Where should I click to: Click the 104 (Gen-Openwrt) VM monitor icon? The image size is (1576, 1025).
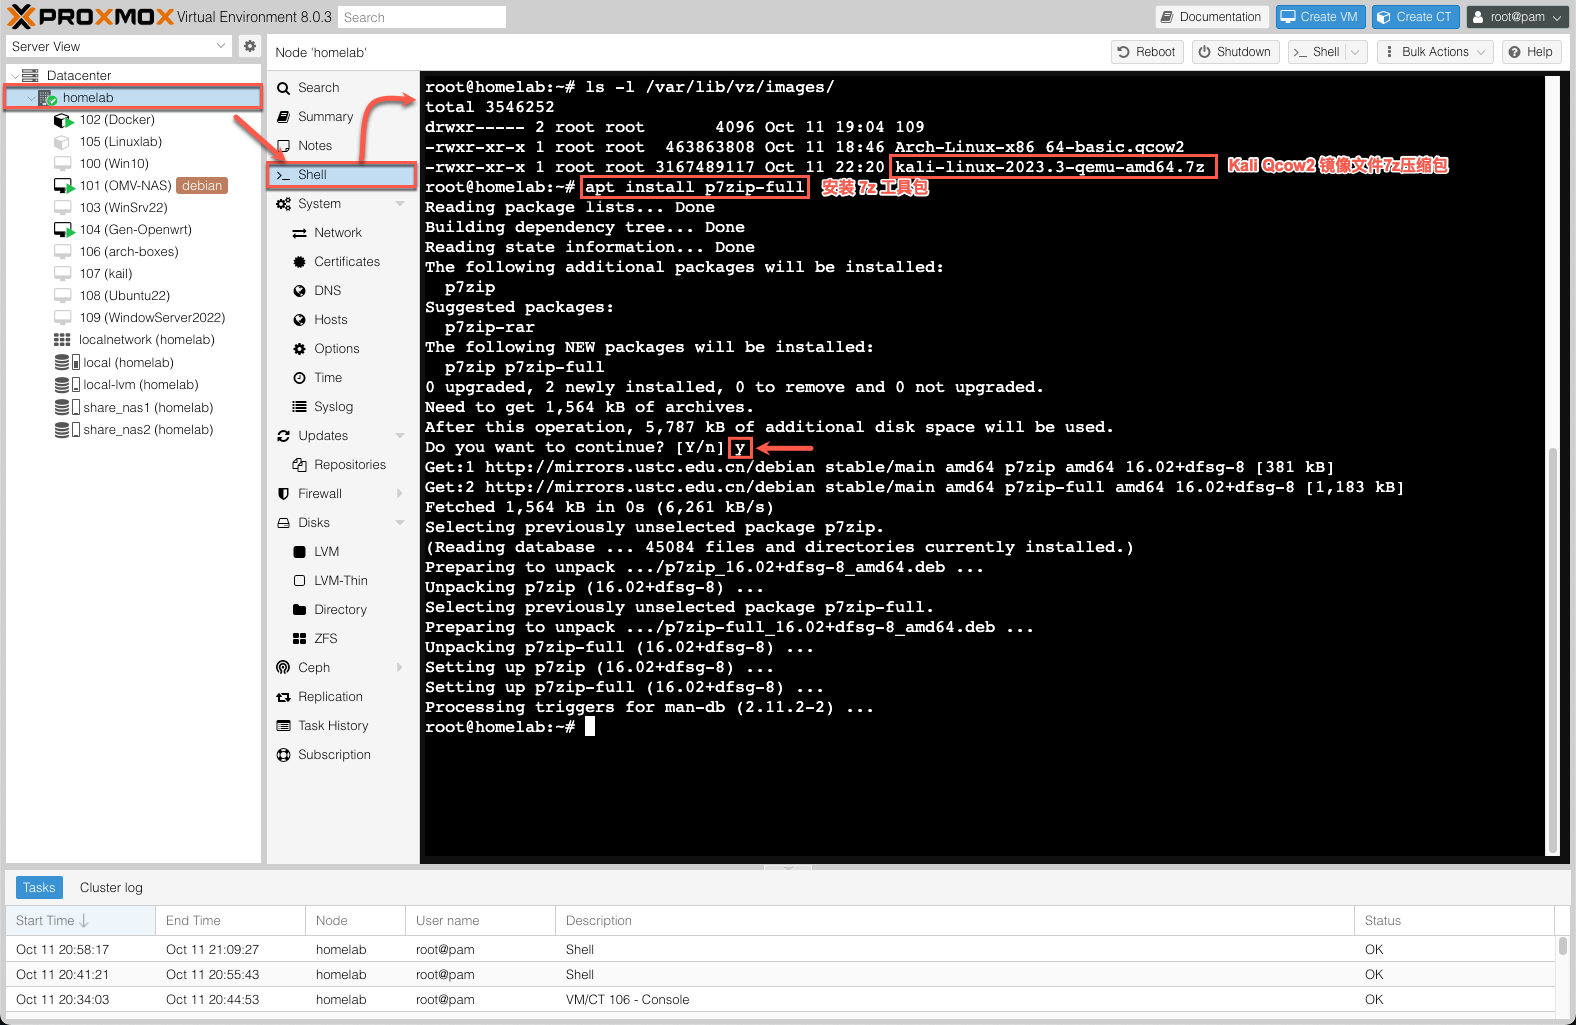click(x=63, y=230)
